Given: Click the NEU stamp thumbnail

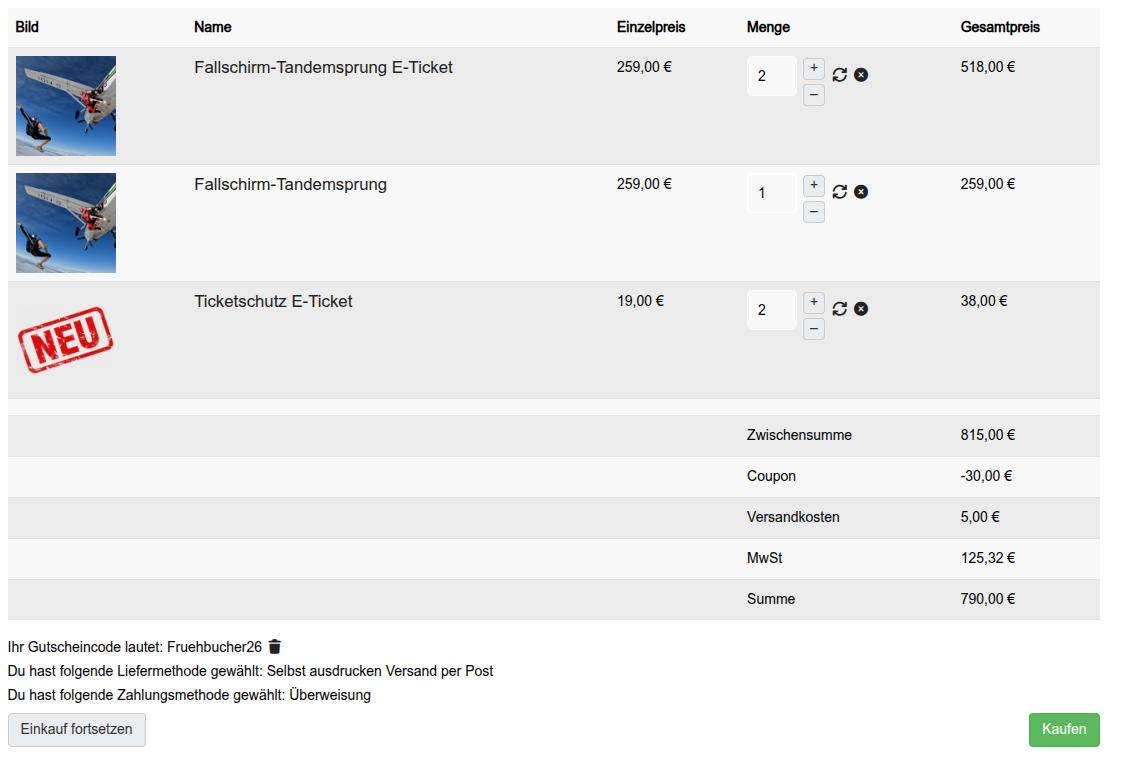Looking at the screenshot, I should pyautogui.click(x=66, y=340).
